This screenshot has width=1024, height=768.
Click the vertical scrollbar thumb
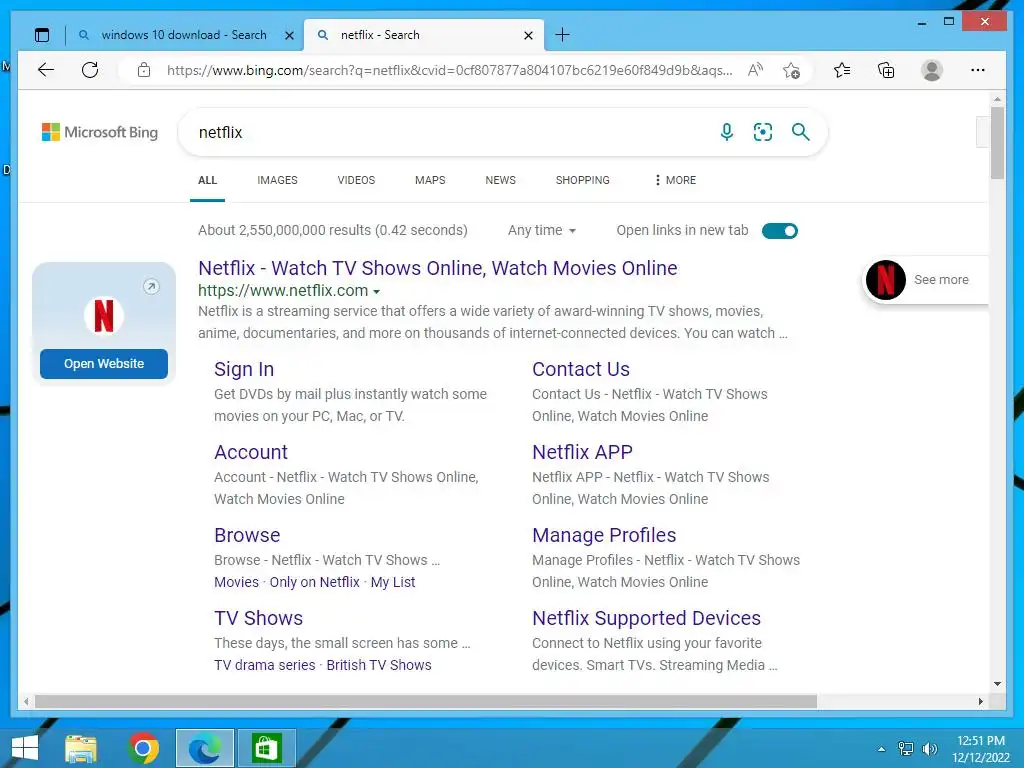997,142
